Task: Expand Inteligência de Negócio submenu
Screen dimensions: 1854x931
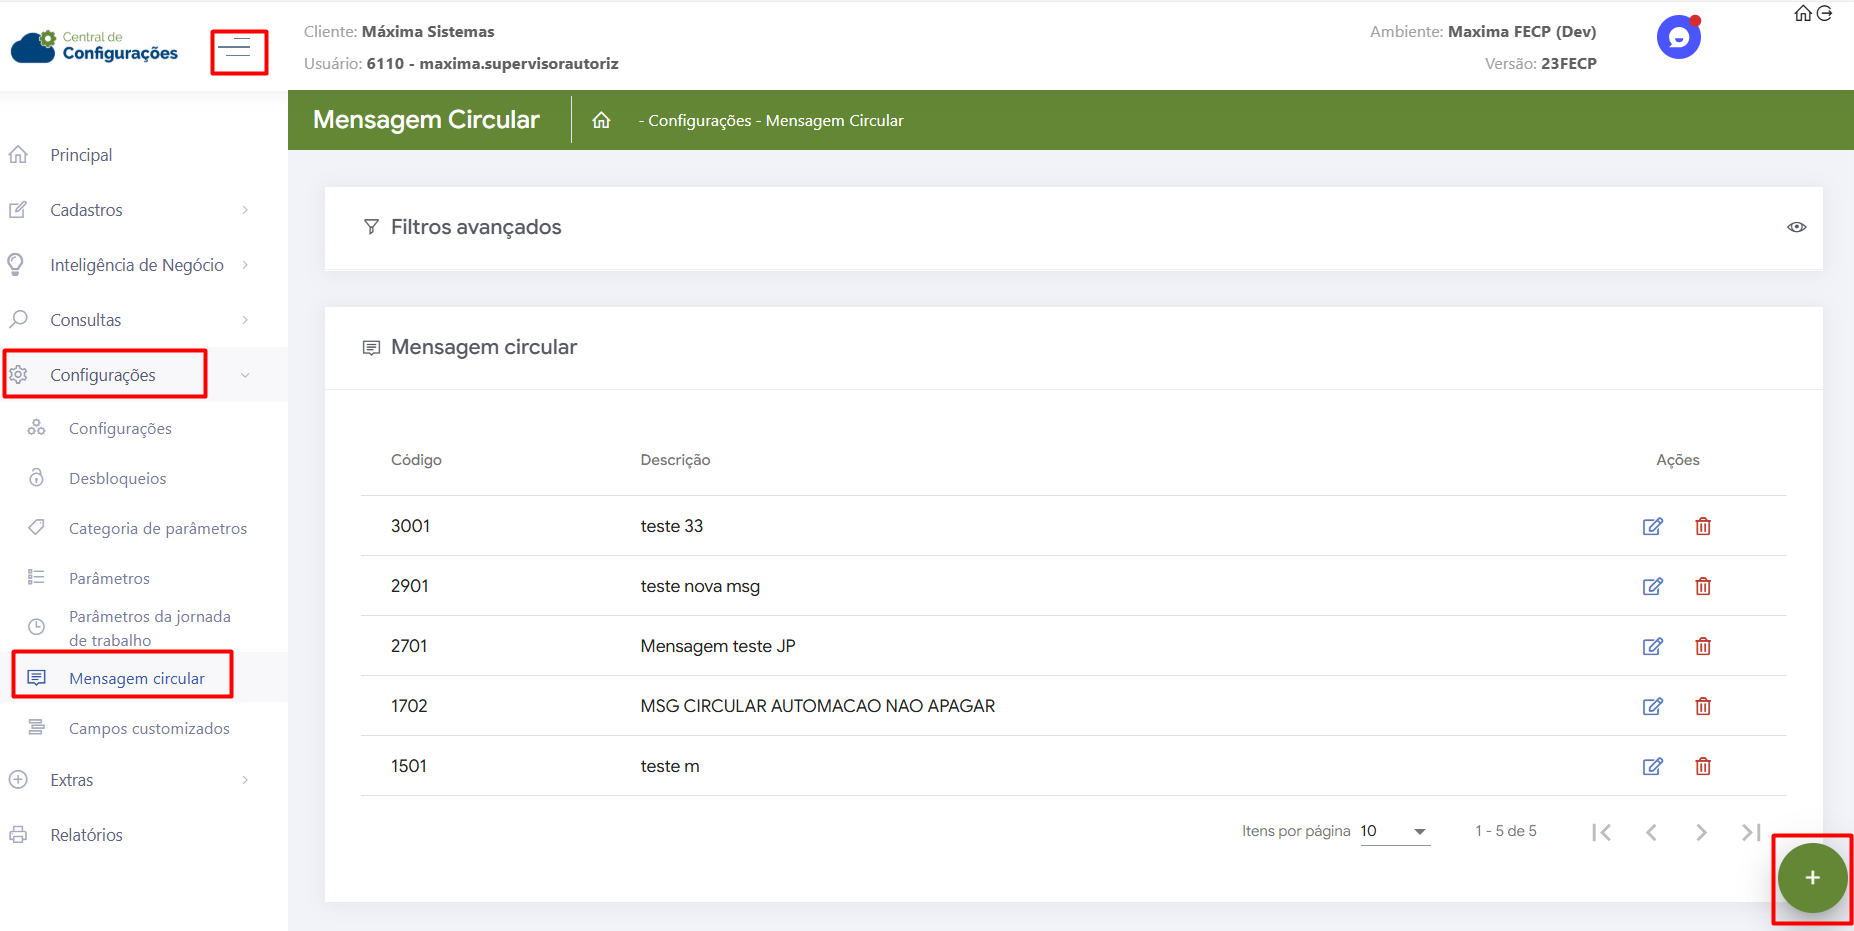Action: (137, 265)
